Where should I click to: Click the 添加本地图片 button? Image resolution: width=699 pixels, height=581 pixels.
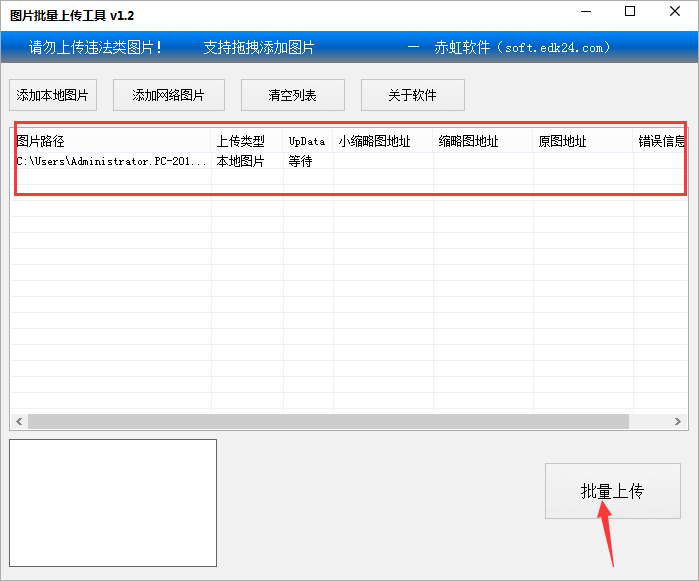53,95
